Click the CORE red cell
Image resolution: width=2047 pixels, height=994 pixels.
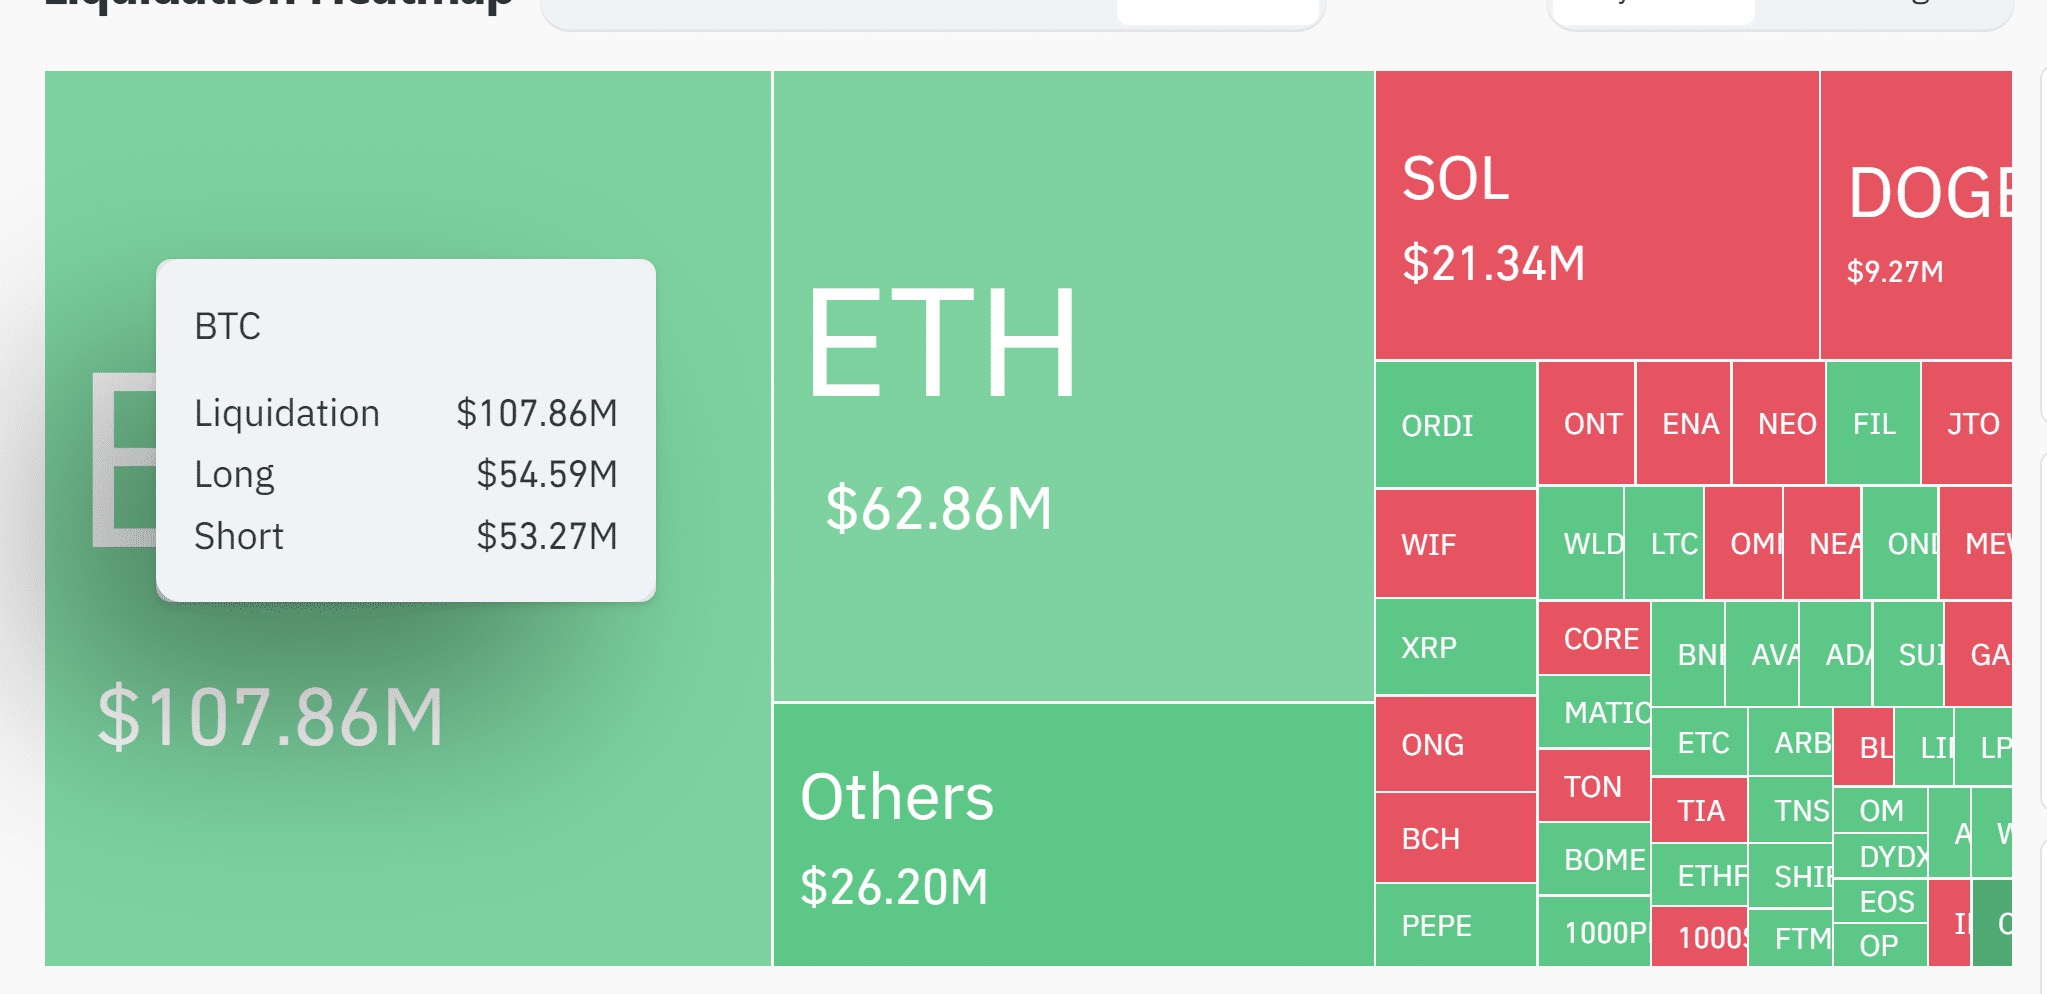(1594, 638)
